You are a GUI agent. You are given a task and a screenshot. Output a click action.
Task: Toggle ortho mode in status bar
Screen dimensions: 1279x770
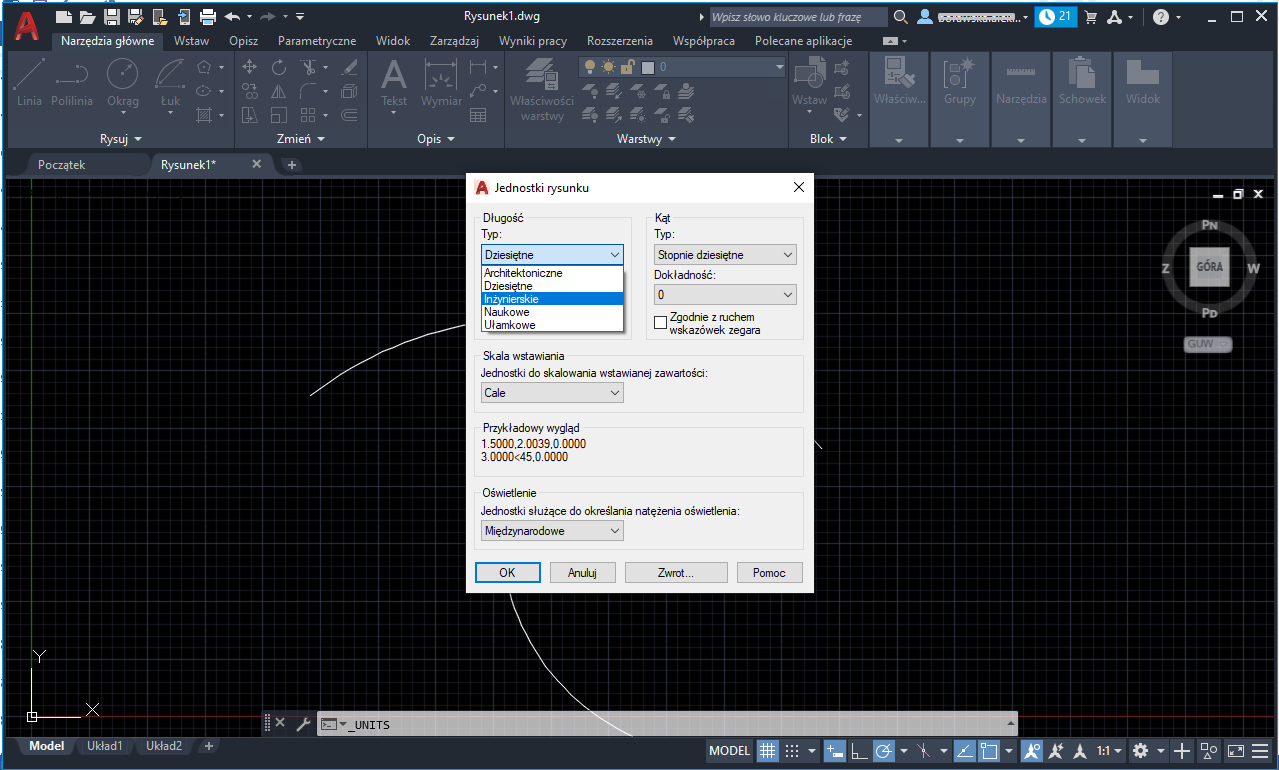click(859, 750)
